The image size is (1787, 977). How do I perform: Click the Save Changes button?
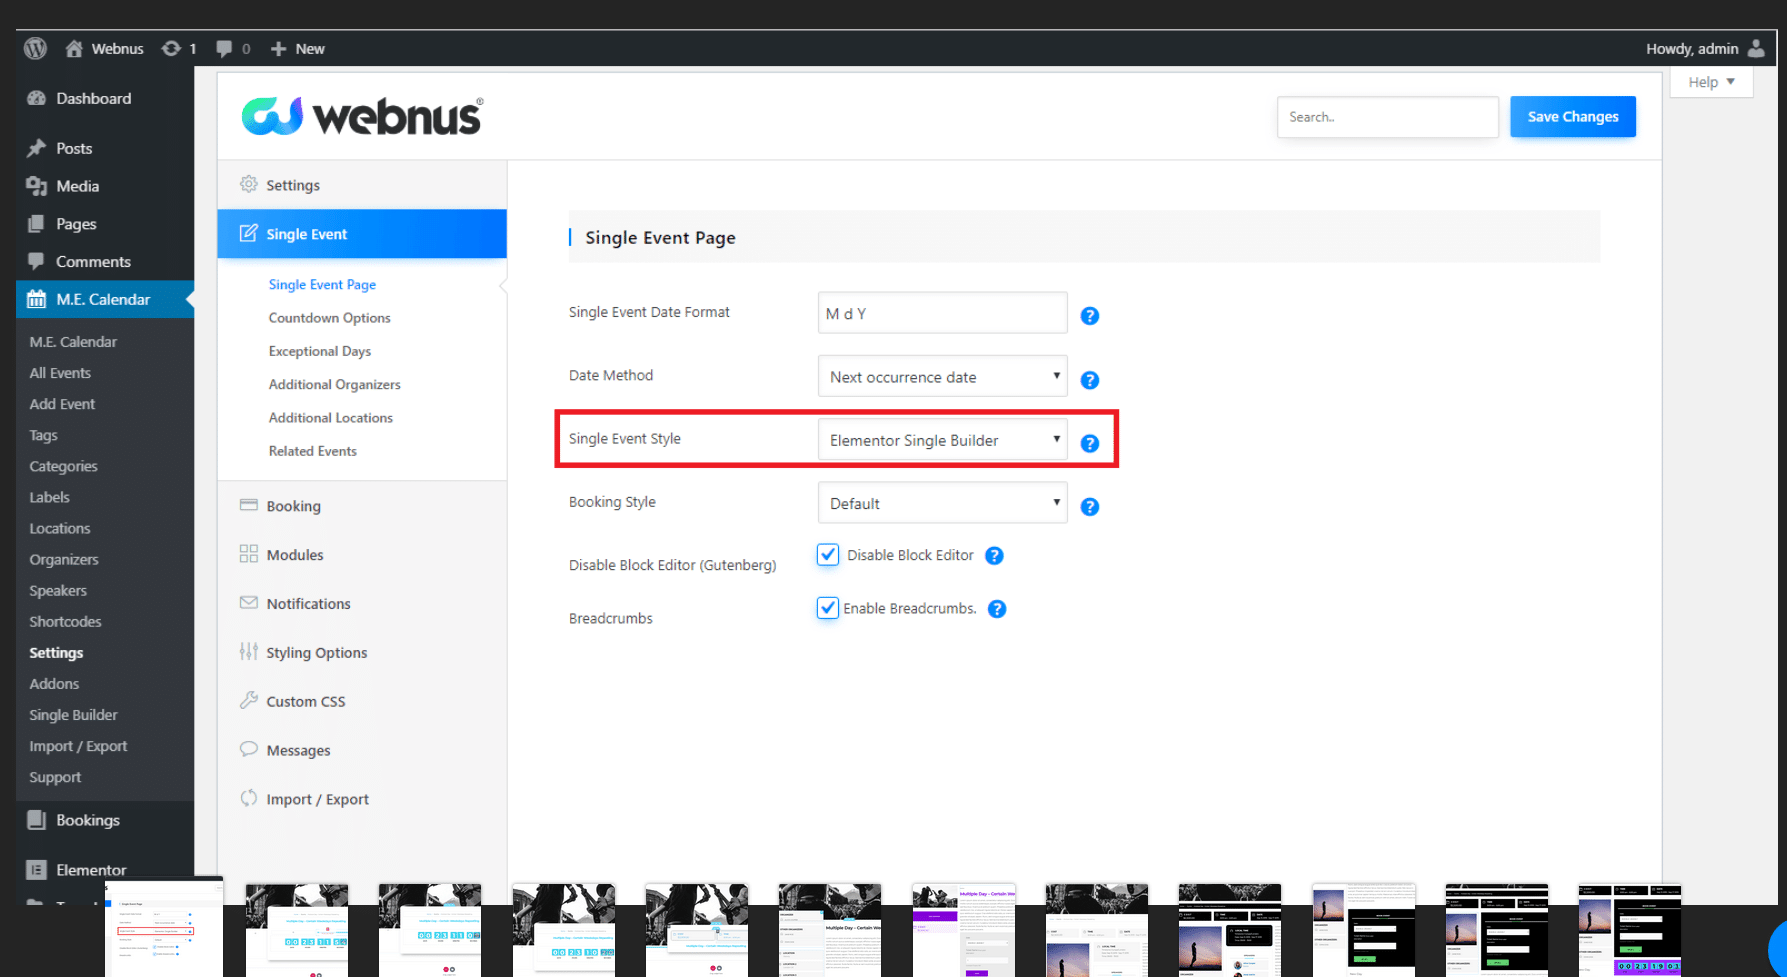tap(1573, 116)
